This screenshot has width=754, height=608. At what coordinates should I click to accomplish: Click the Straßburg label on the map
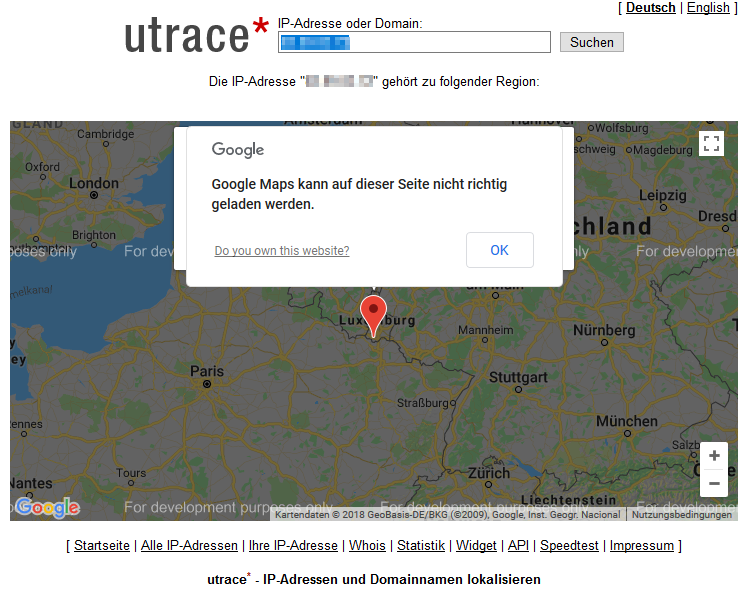423,403
